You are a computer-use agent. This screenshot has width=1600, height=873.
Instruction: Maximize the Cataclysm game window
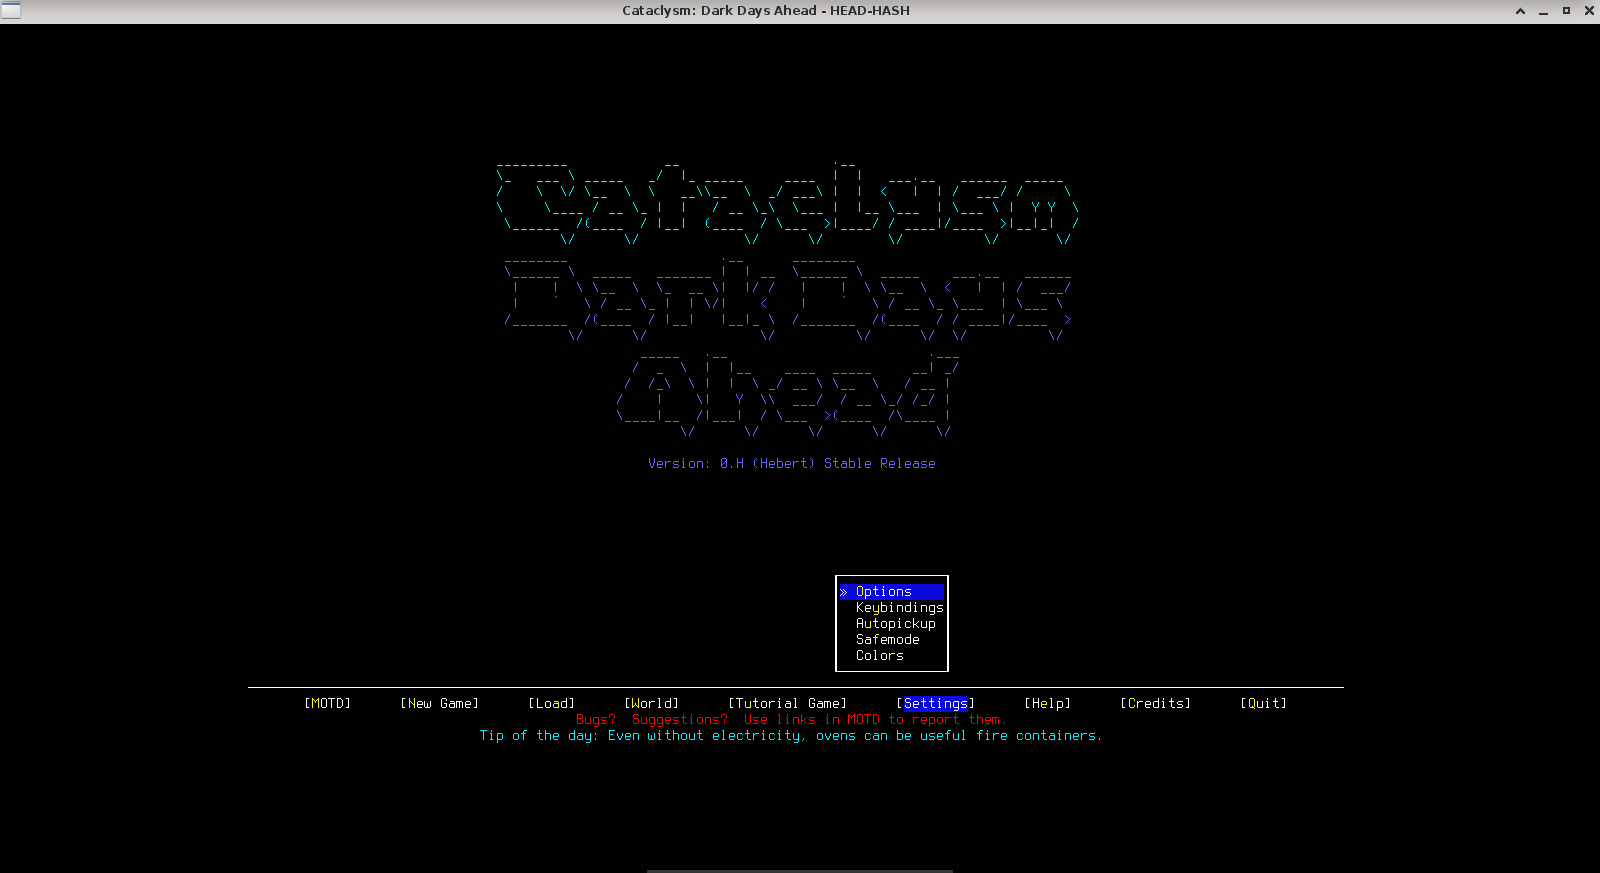tap(1566, 11)
